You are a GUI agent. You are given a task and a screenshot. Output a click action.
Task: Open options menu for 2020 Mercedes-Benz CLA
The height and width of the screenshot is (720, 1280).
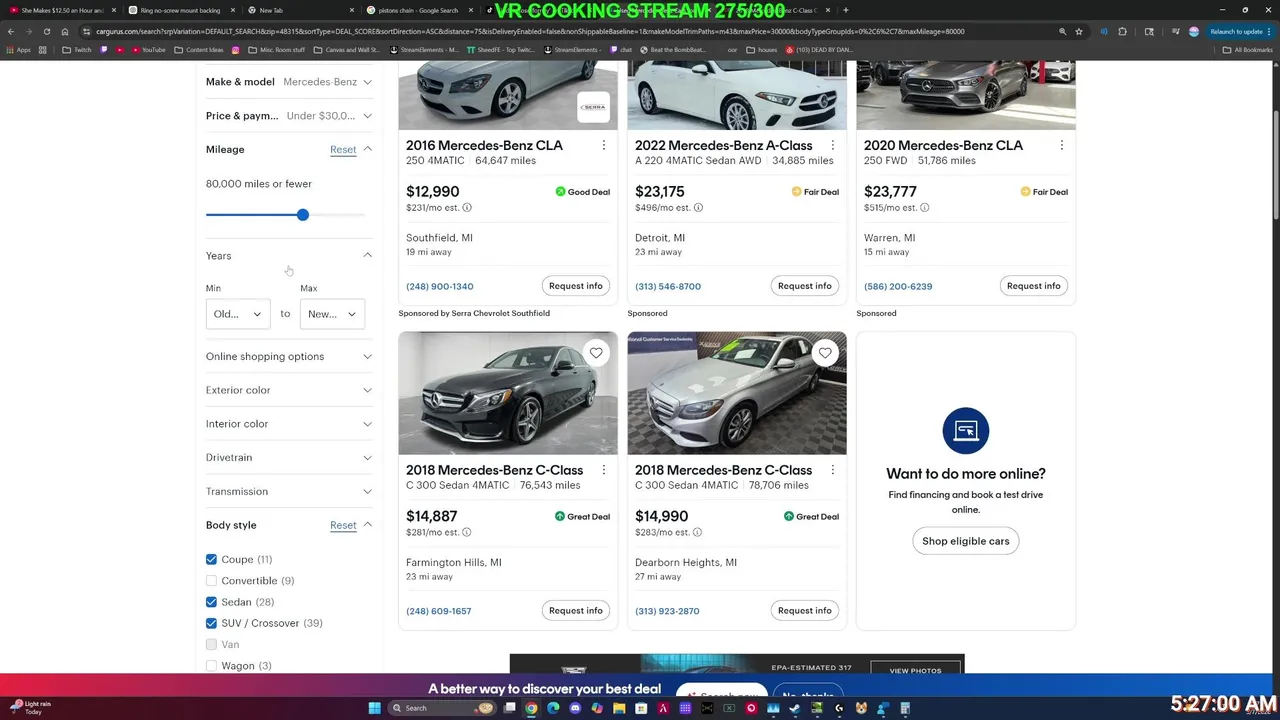(1062, 146)
